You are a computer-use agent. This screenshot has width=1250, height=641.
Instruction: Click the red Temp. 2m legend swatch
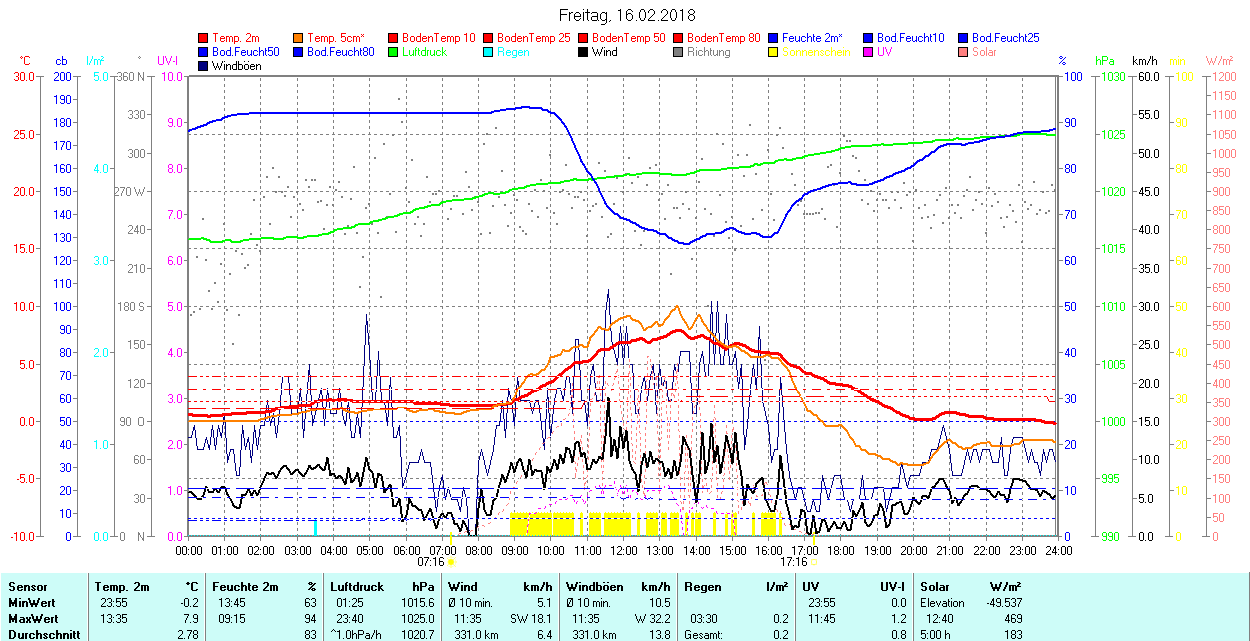204,38
